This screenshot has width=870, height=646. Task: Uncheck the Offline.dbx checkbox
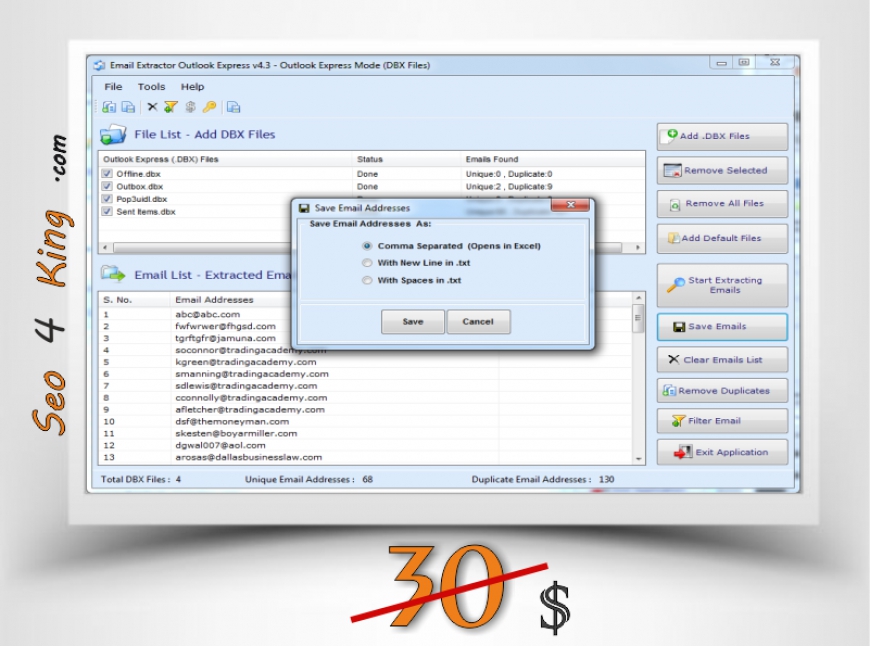coord(107,174)
